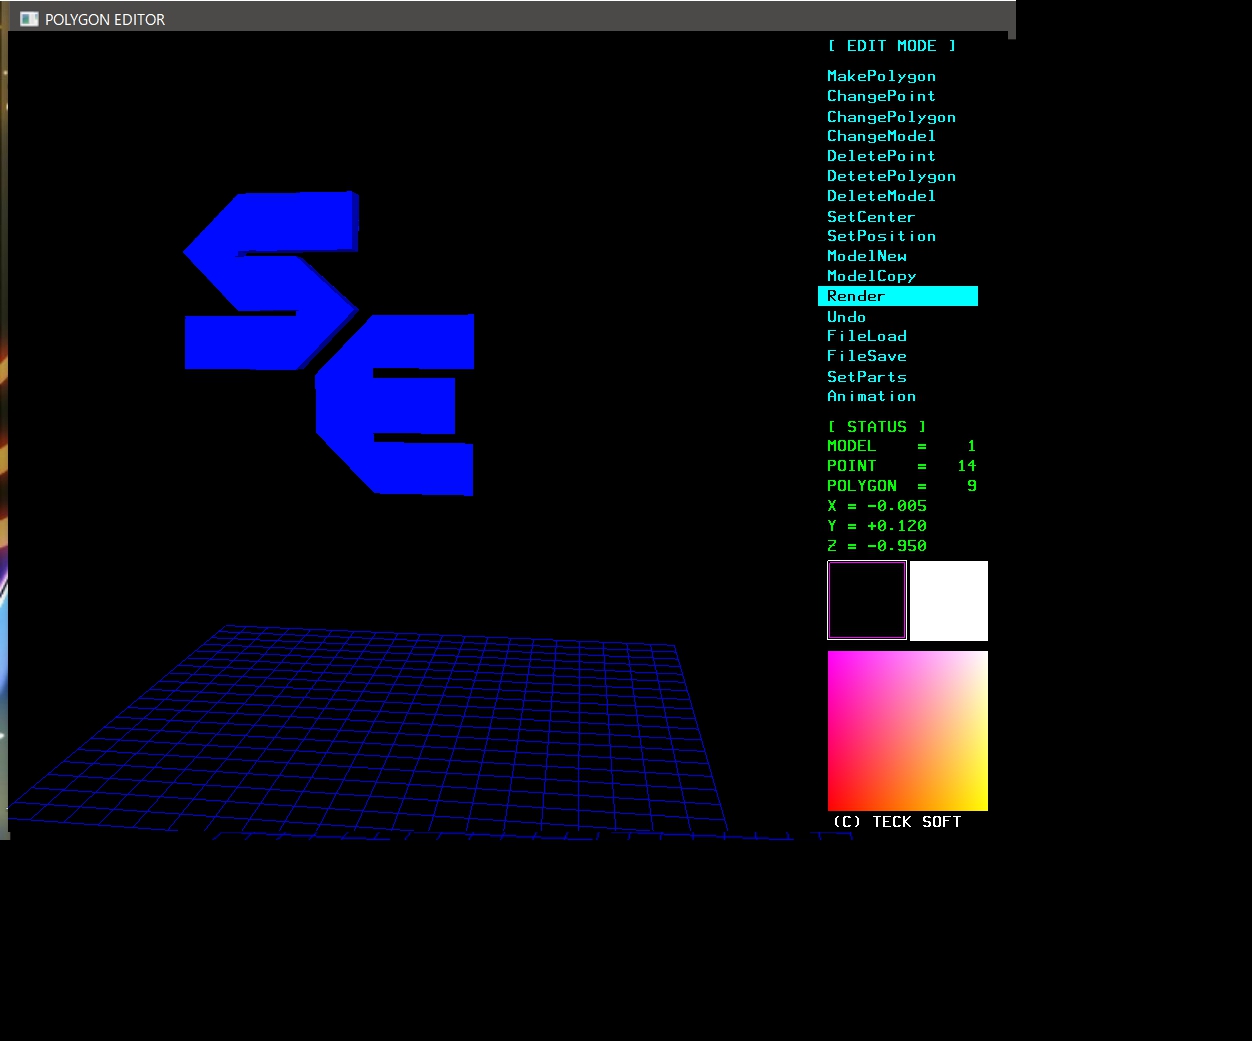
Task: Click the [ STATUS ] header
Action: [876, 426]
